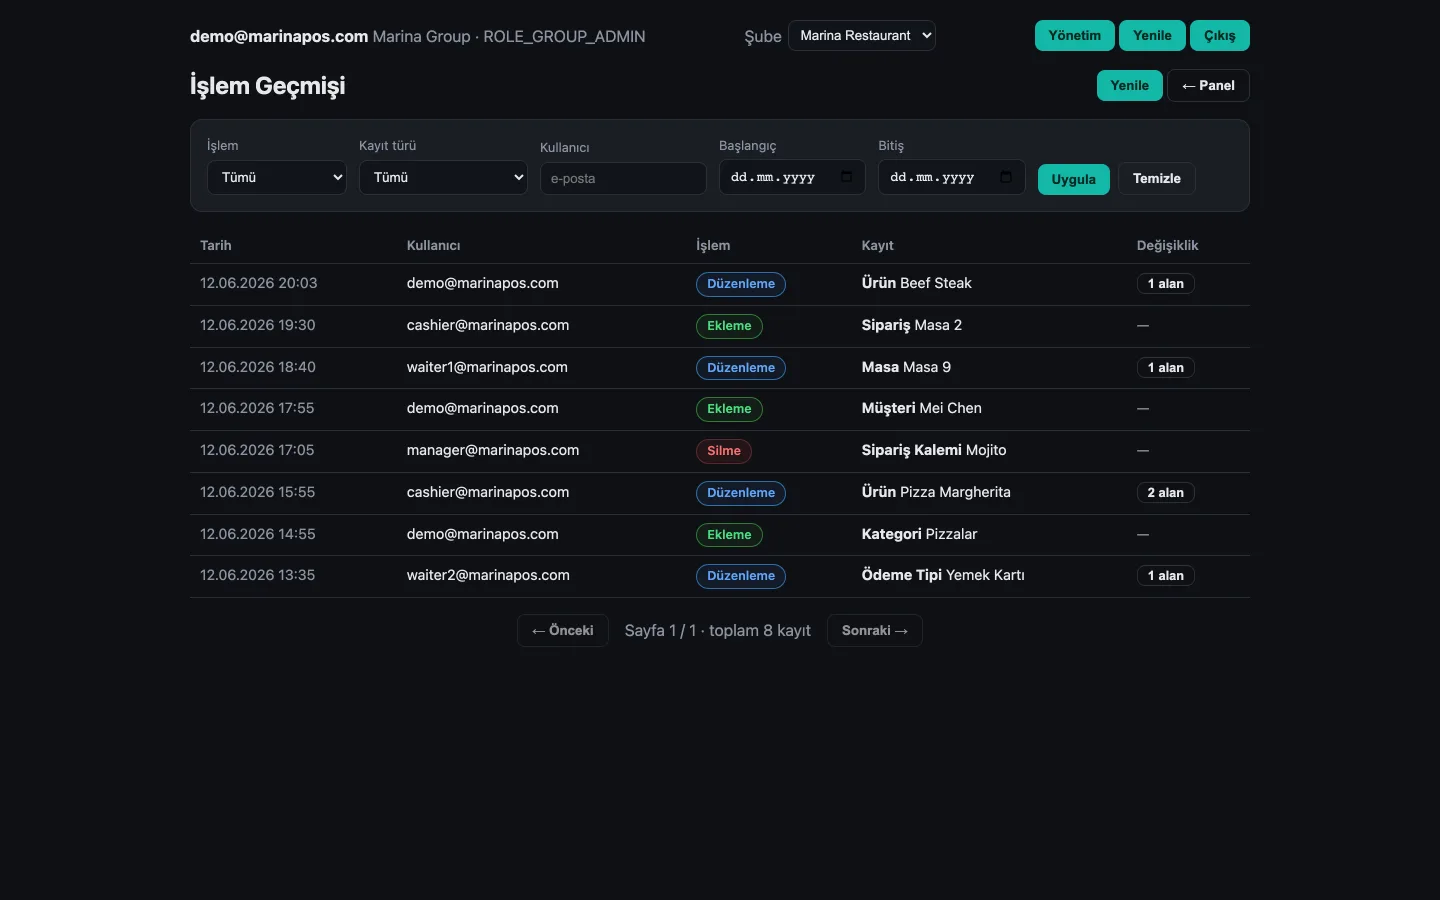1440x900 pixels.
Task: Click the 1 alan badge for Yemek Kartı
Action: tap(1166, 576)
